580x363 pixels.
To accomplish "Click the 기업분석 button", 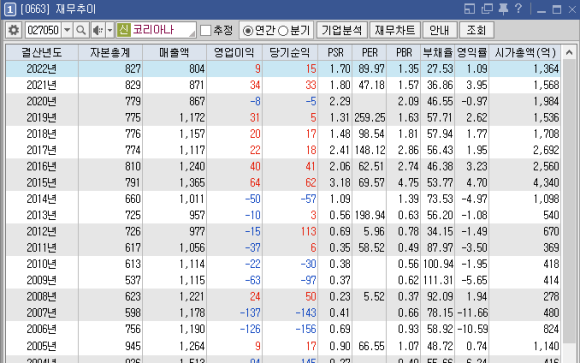I will point(341,30).
